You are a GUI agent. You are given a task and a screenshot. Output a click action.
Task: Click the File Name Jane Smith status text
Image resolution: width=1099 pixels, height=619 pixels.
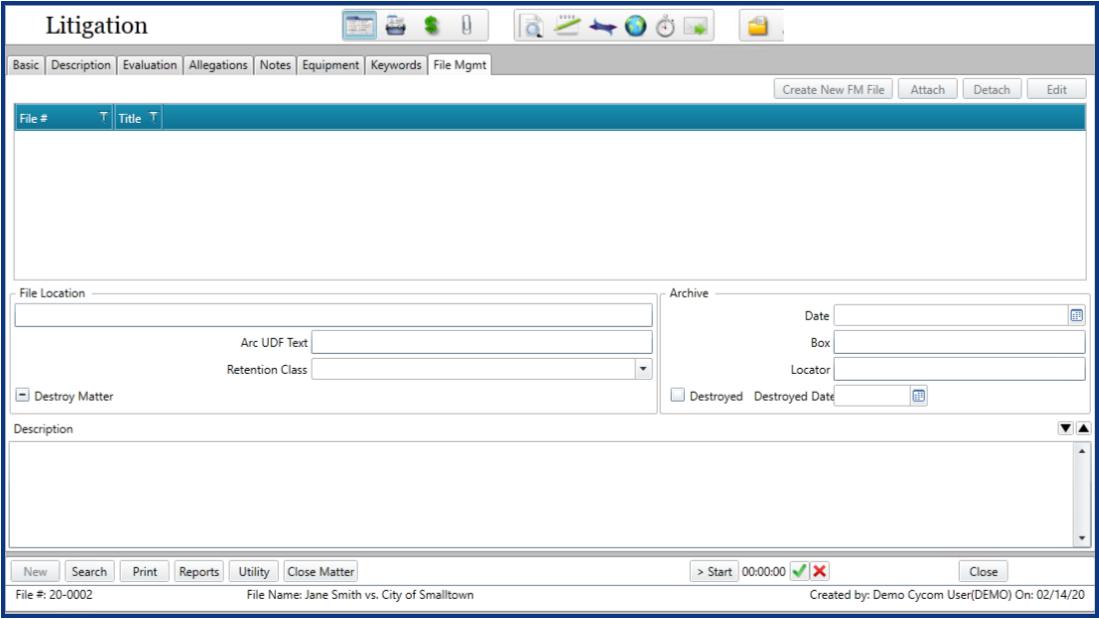click(360, 594)
